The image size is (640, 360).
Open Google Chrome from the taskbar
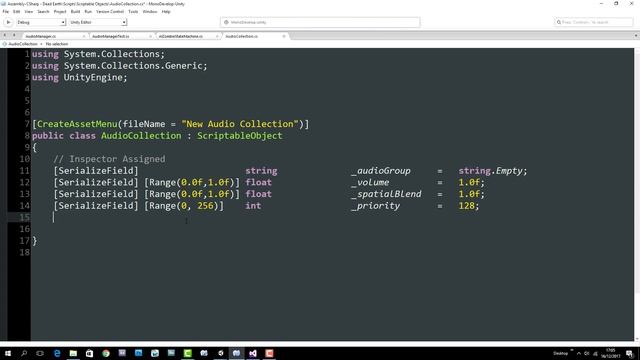[x=106, y=353]
